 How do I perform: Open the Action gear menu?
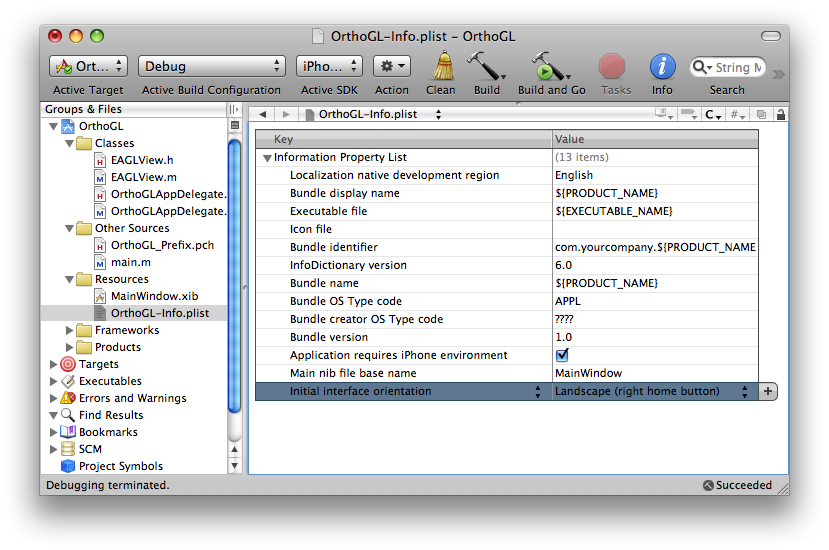(x=392, y=66)
